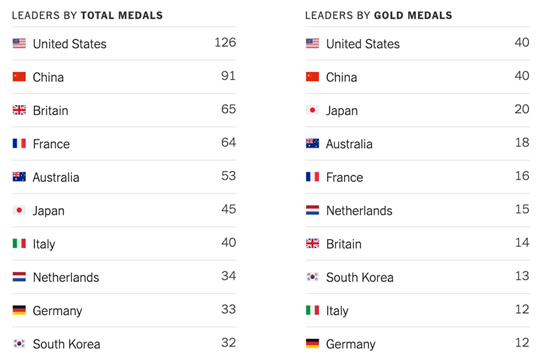Click the Japan flag in gold medals list
Screen dimensions: 540x360
tap(312, 110)
